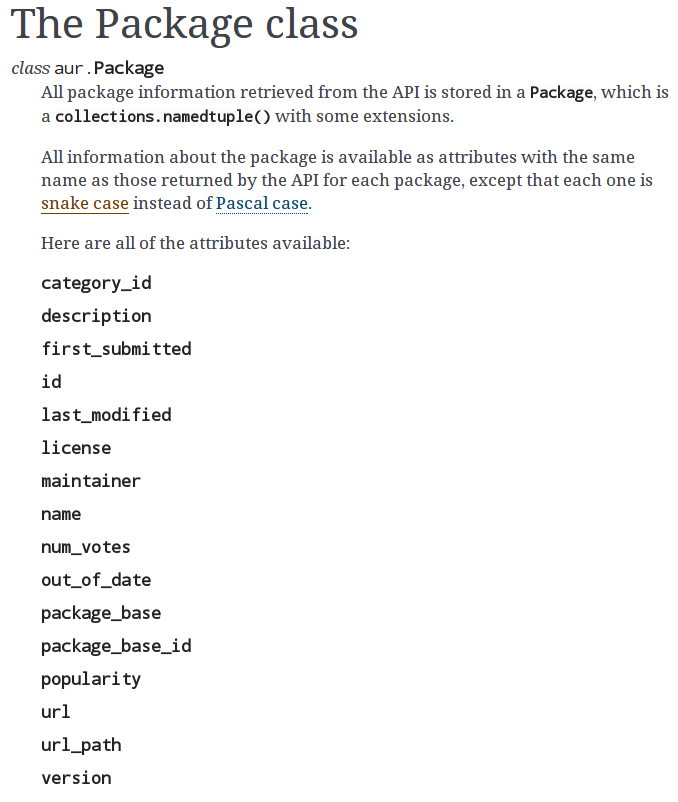Select the maintainer attribute

(91, 481)
